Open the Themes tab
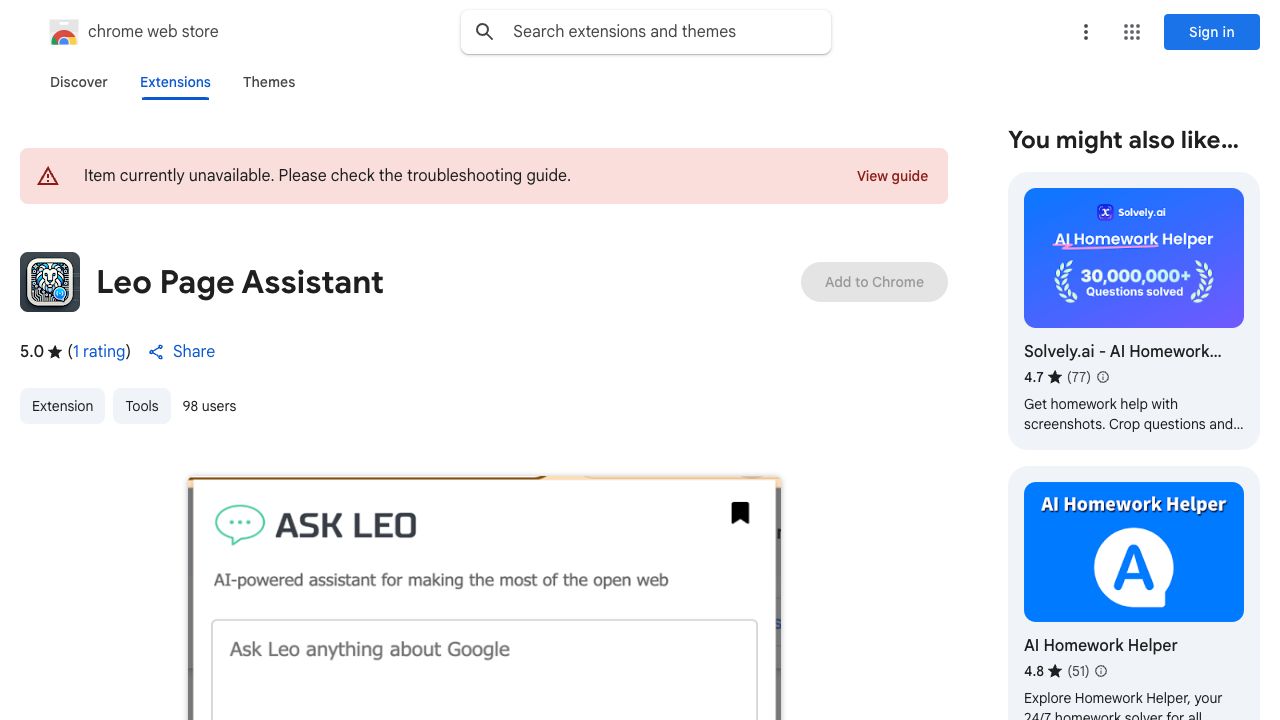This screenshot has width=1280, height=720. click(x=269, y=82)
